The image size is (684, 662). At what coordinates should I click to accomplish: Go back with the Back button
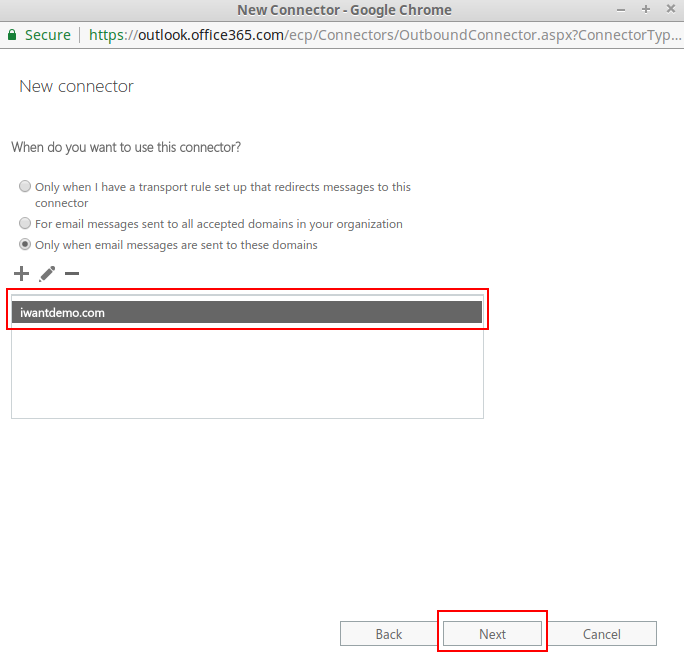[389, 634]
